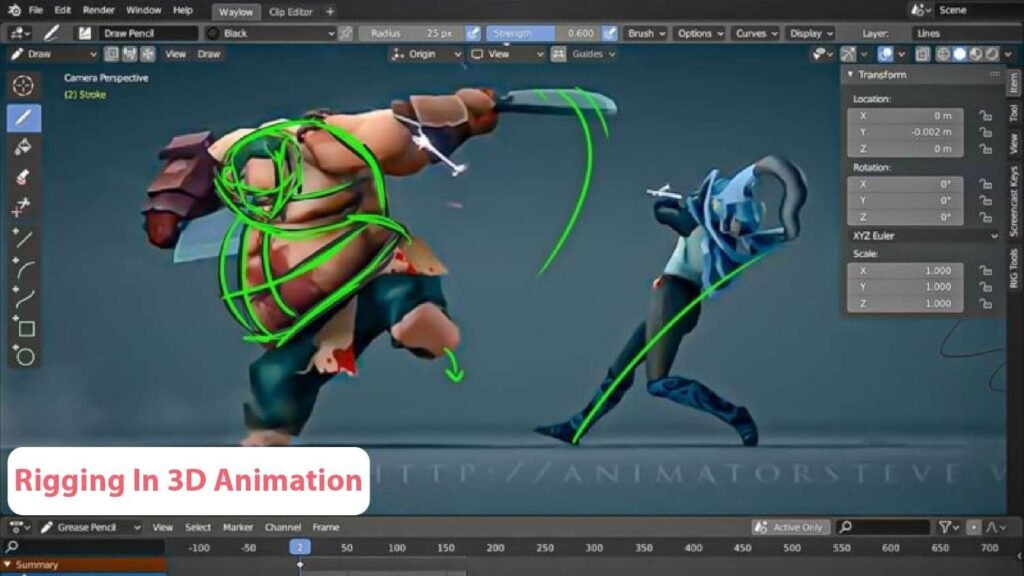Click the Scale X value field
The height and width of the screenshot is (576, 1024).
905,270
